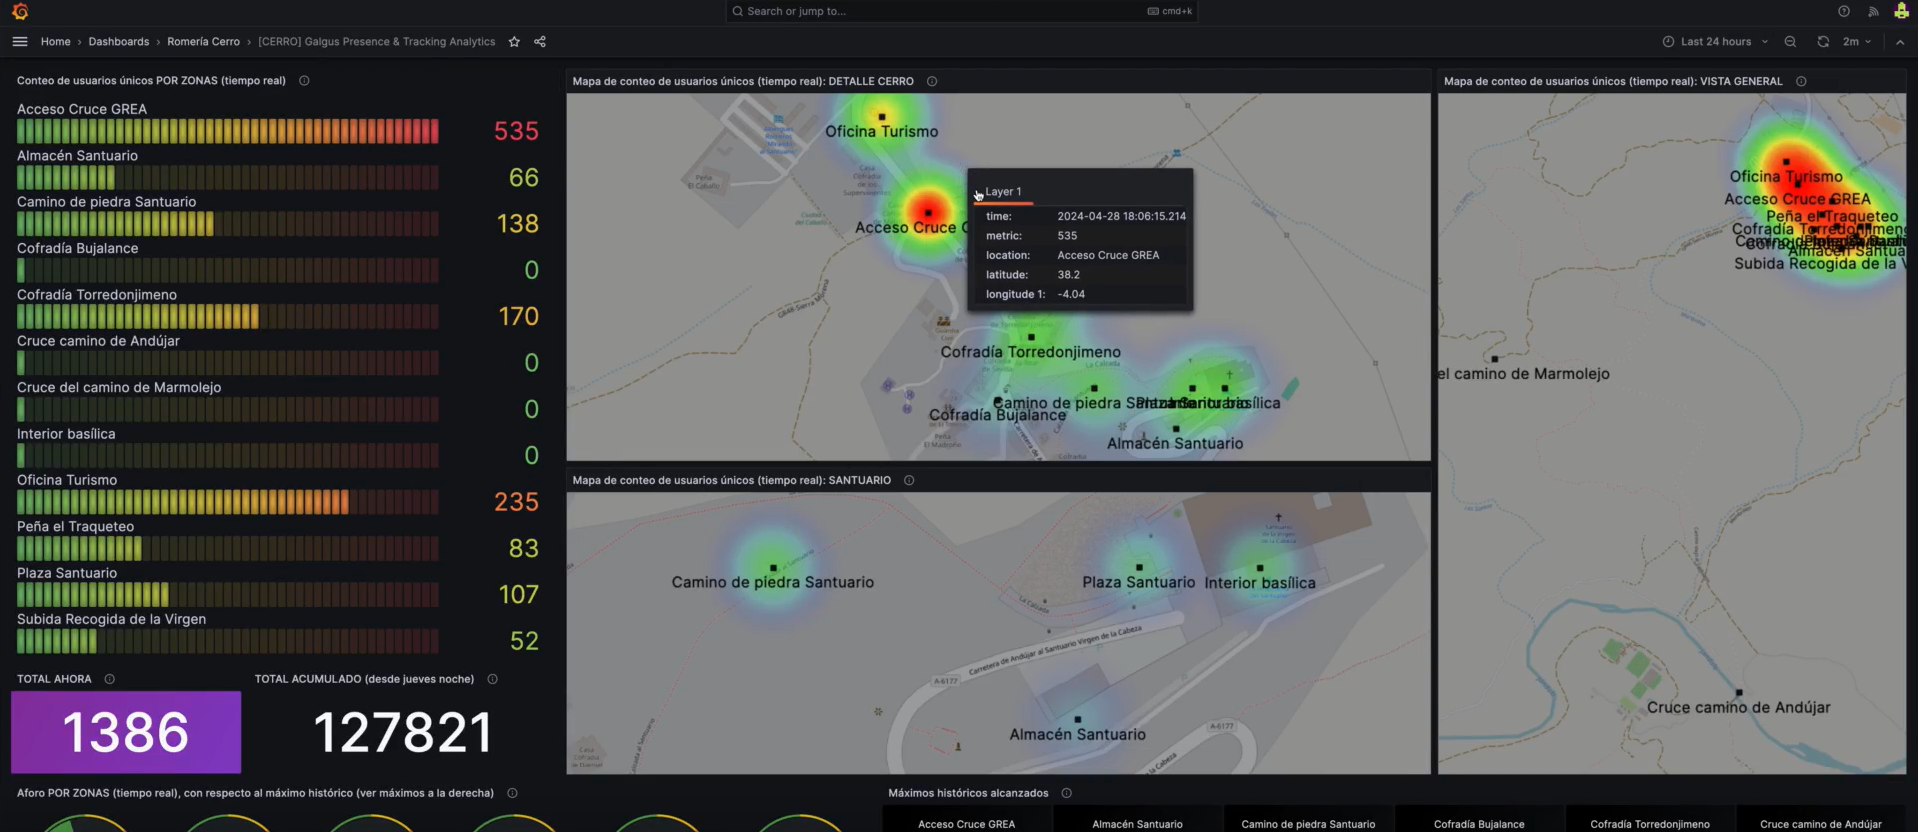Click the Acceso Cruce GREA historical maximum column

(966, 821)
